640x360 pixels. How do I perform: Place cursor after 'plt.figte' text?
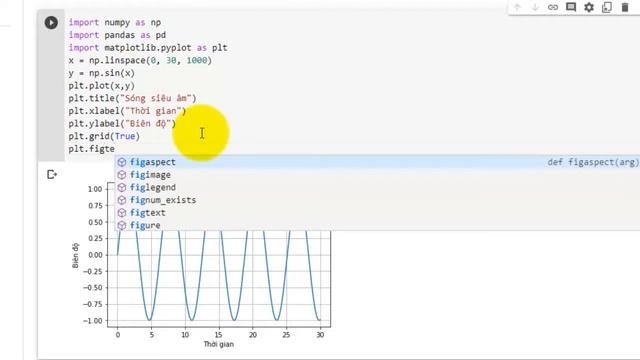(115, 149)
